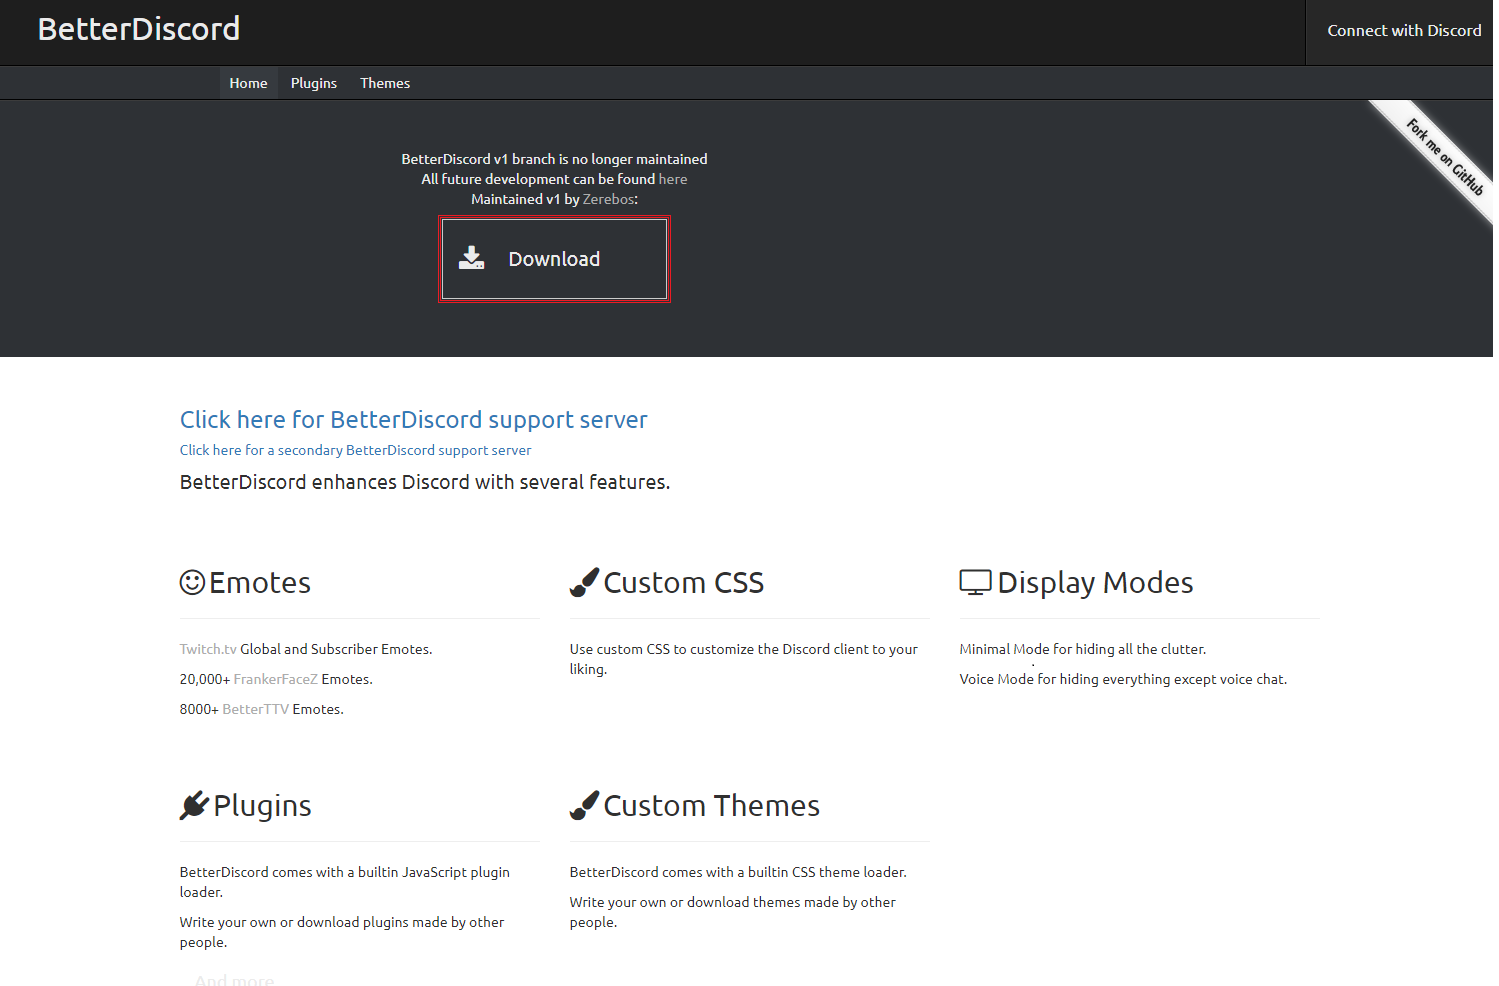Follow the Twitch.tv link
The width and height of the screenshot is (1499, 986).
coord(208,649)
